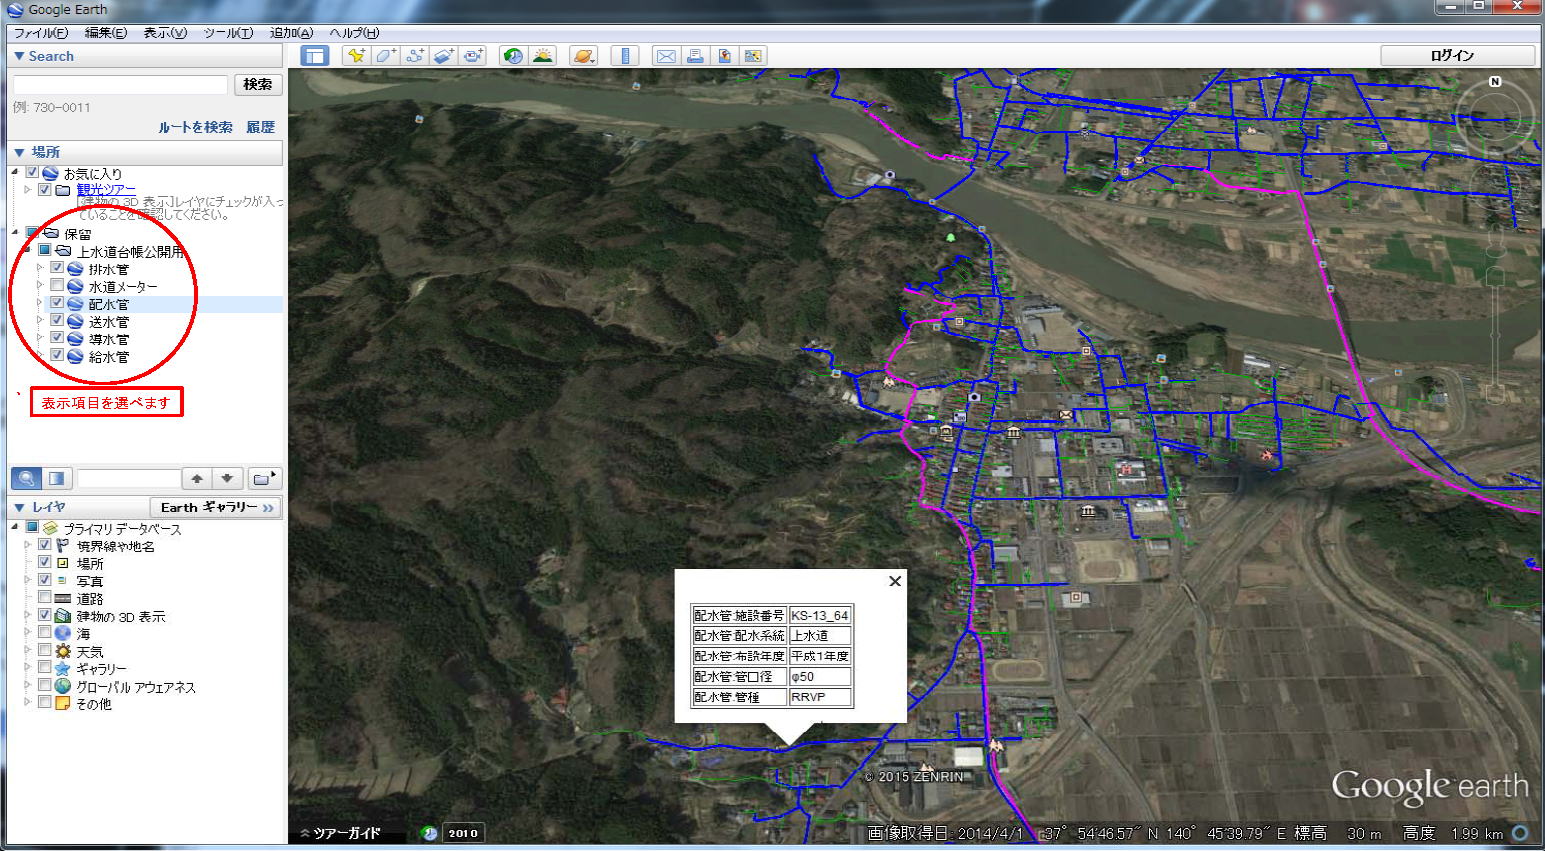The image size is (1545, 851).
Task: Open the 履歴 search history link
Action: click(260, 127)
